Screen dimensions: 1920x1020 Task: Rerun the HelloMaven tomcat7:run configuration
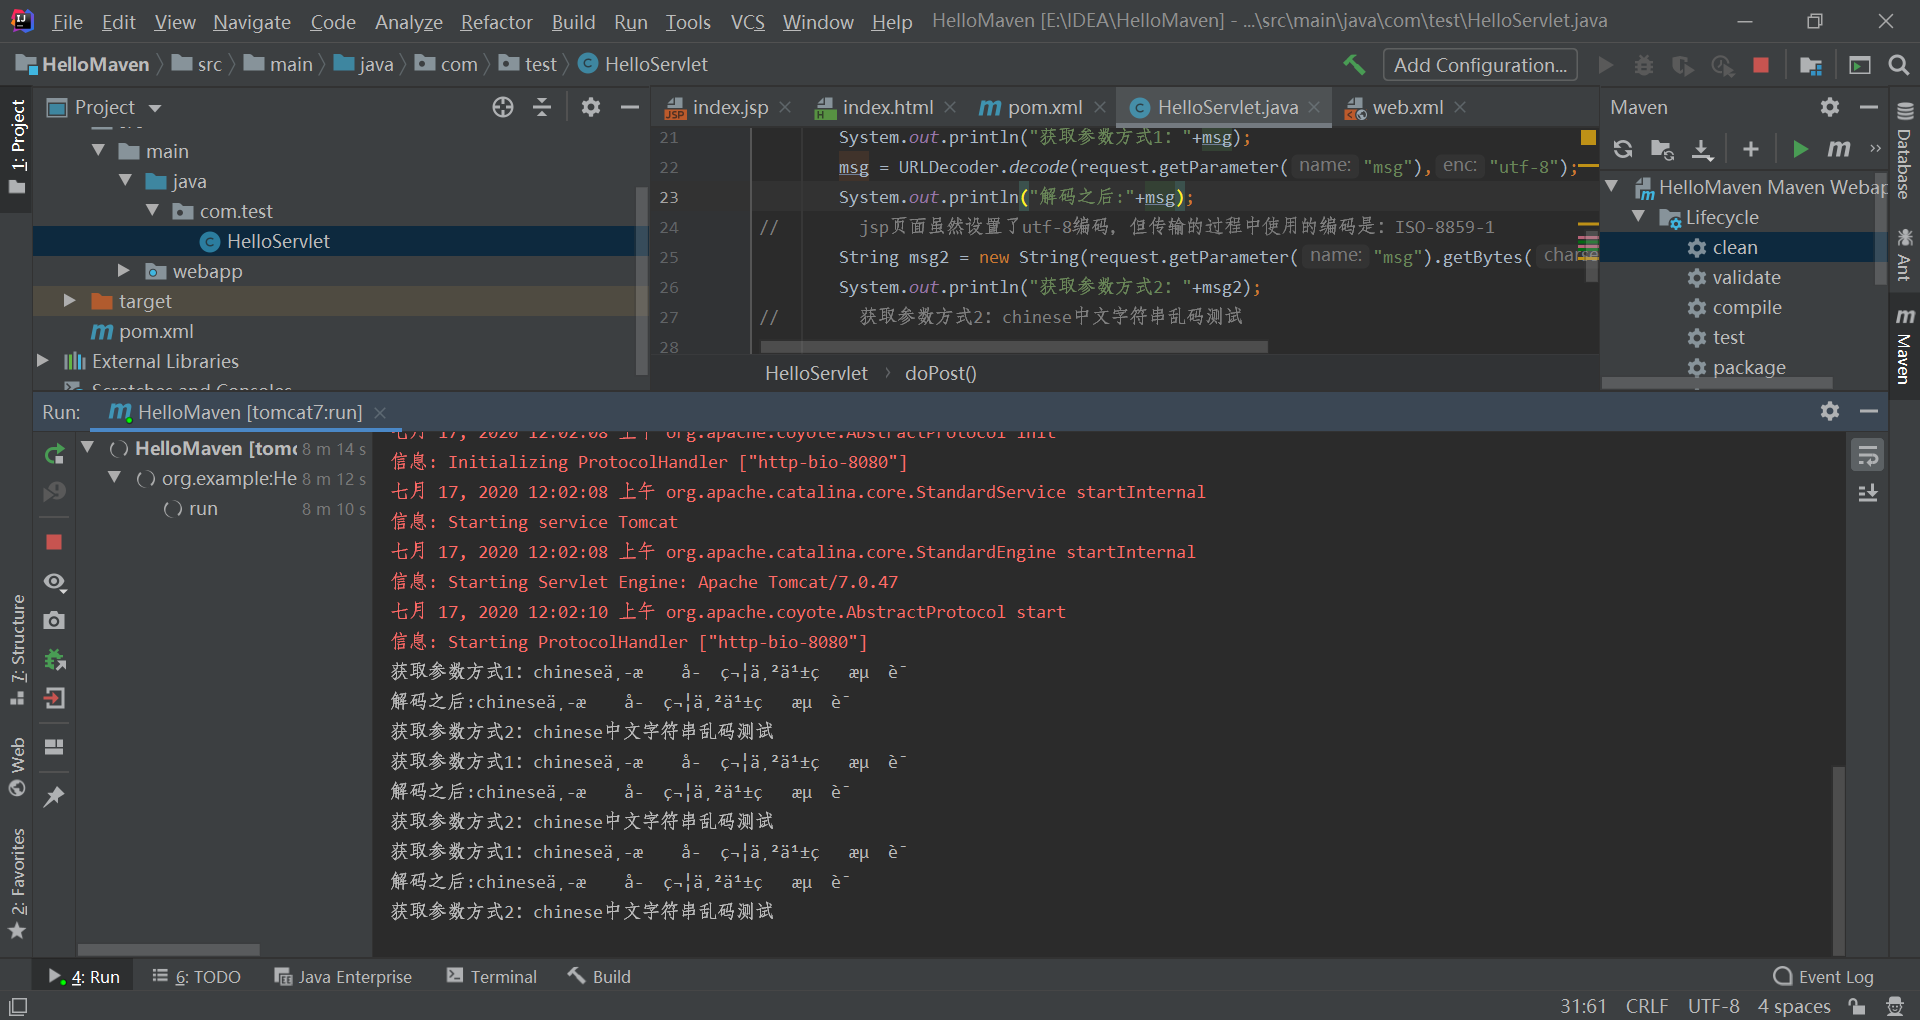[54, 453]
